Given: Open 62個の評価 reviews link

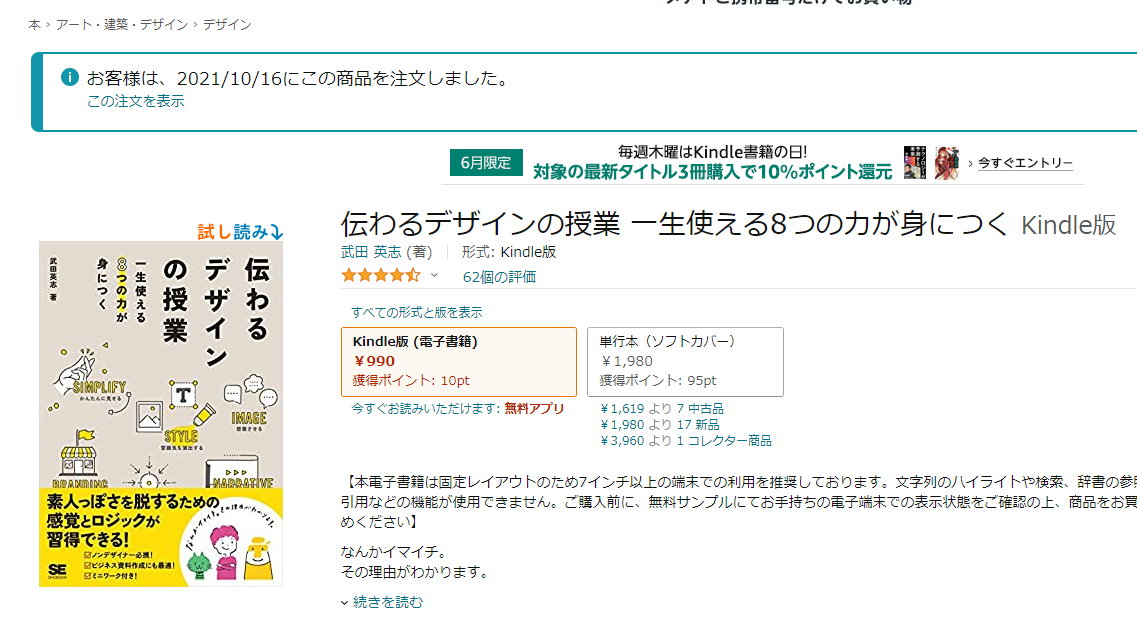Looking at the screenshot, I should tap(499, 276).
